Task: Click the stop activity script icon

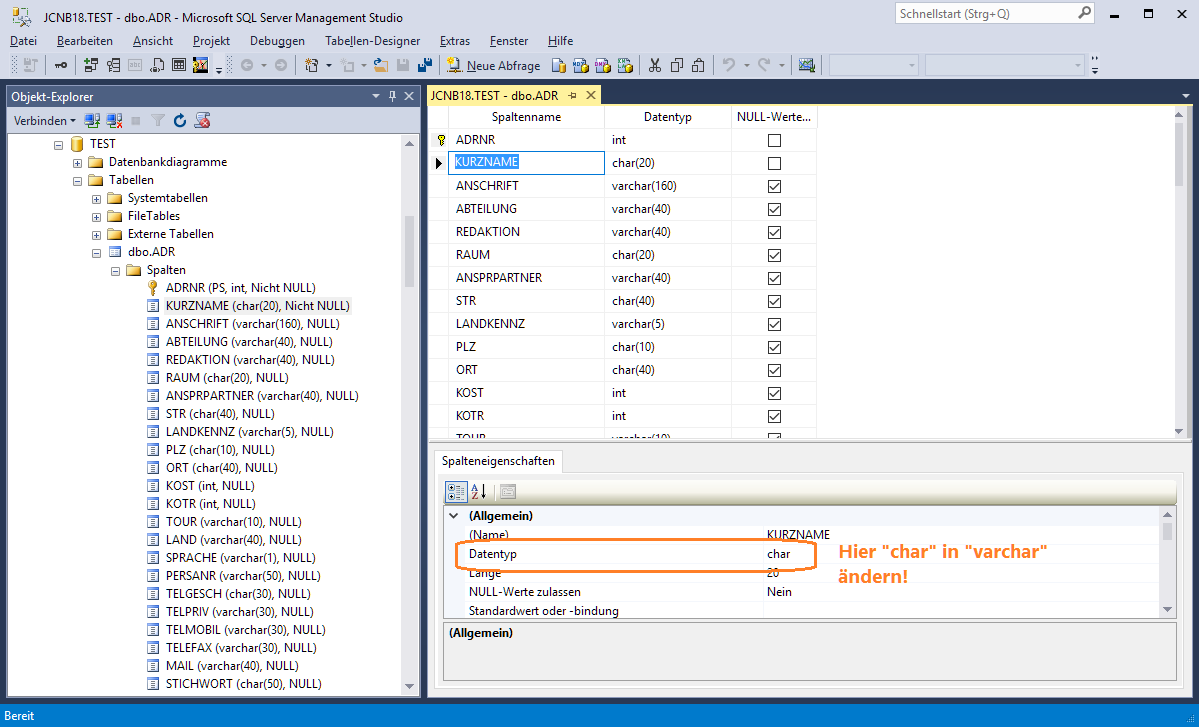Action: 202,120
